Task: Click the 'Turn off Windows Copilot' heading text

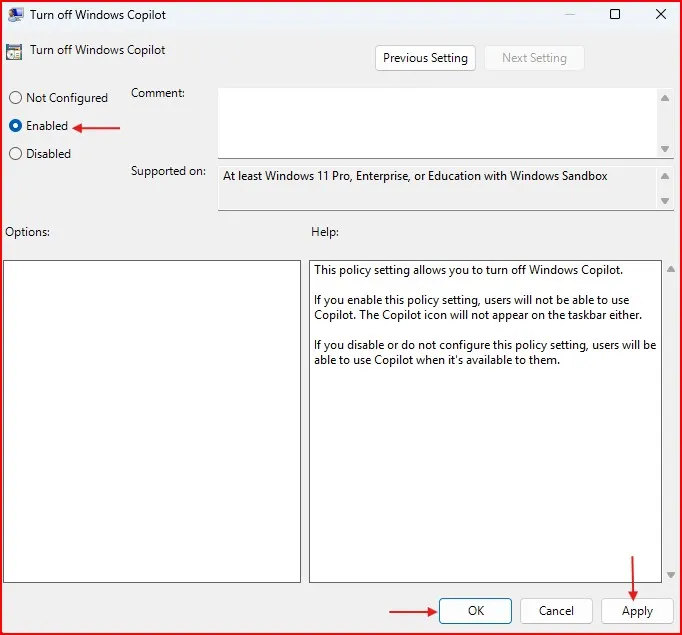Action: click(97, 50)
